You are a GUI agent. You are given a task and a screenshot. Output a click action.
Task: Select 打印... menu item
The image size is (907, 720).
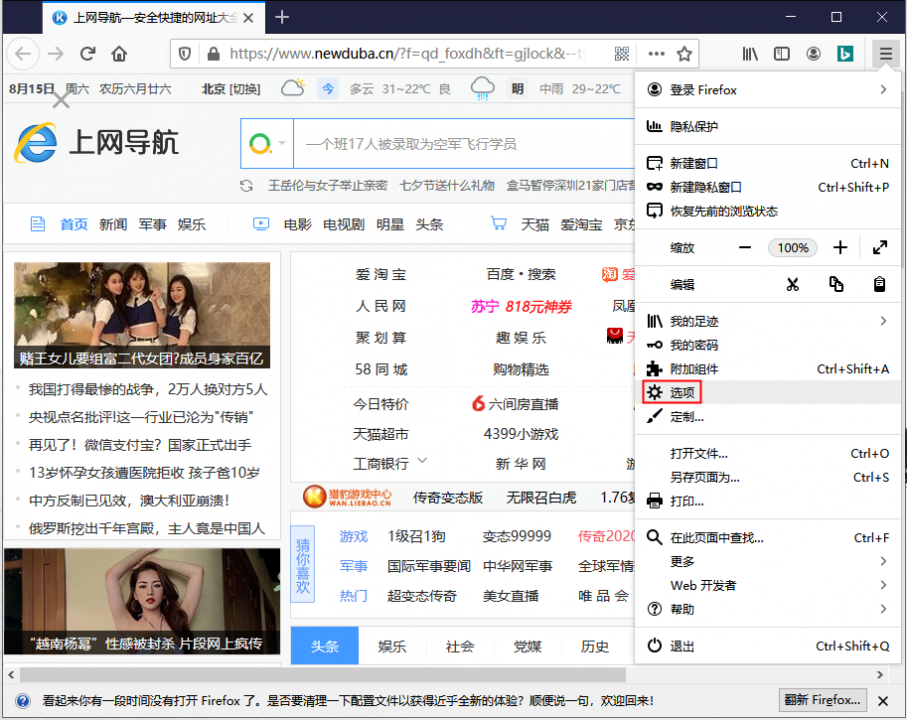(x=768, y=501)
